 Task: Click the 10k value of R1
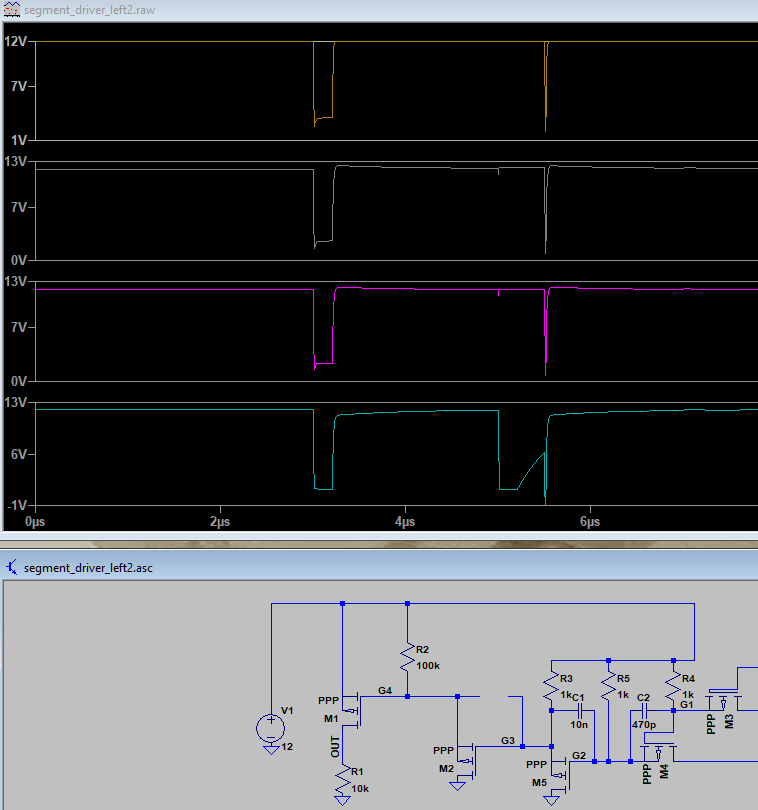click(x=360, y=789)
